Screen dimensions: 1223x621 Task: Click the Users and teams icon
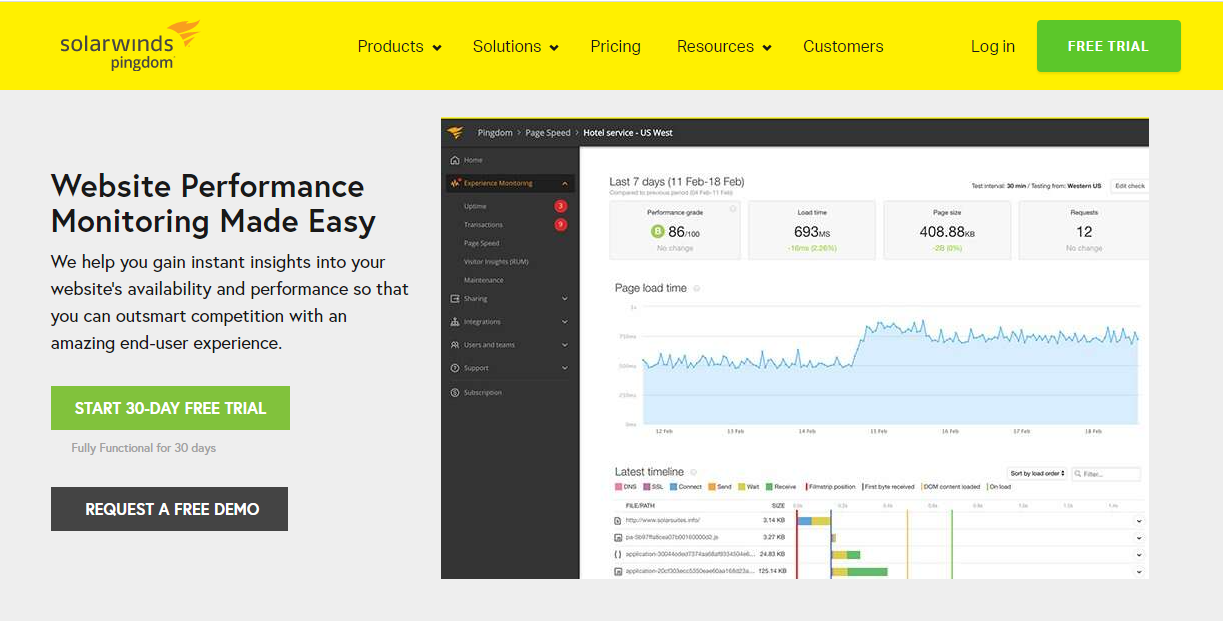(x=455, y=345)
